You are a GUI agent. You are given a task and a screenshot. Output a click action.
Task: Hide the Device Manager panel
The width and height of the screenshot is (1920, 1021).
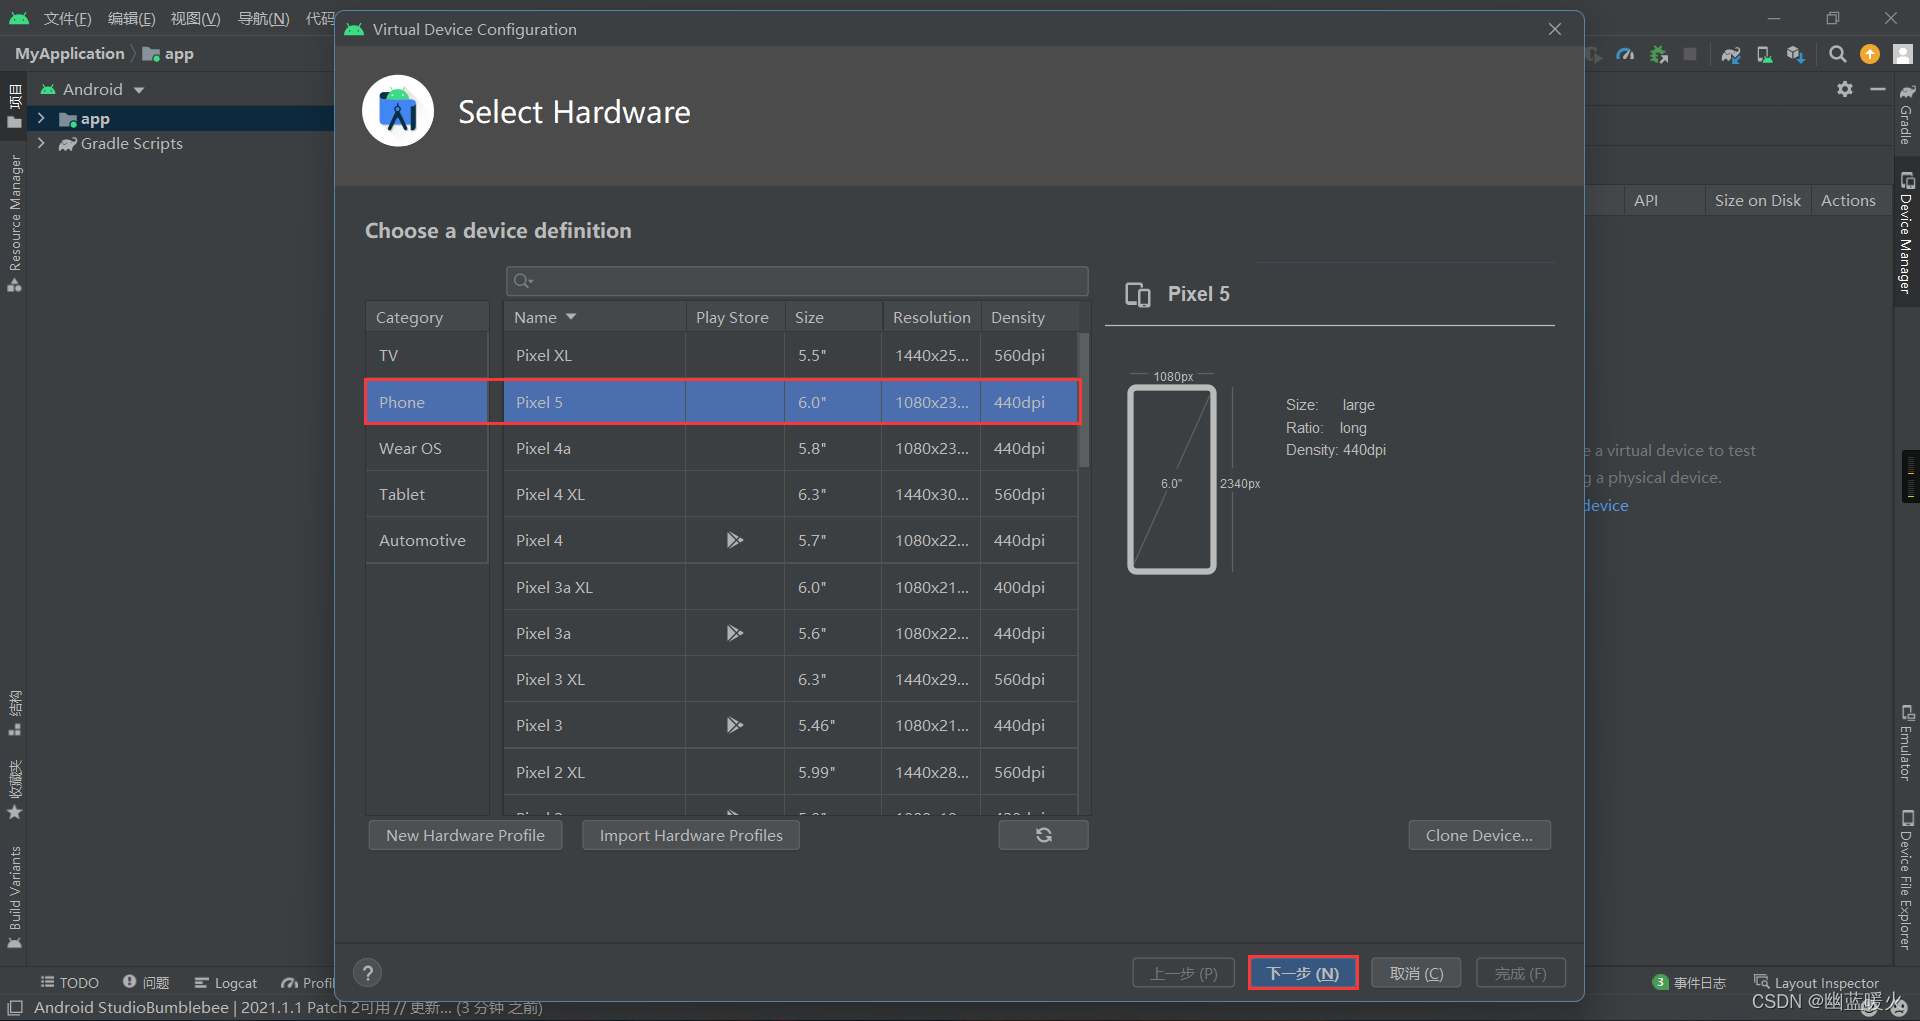[1878, 89]
